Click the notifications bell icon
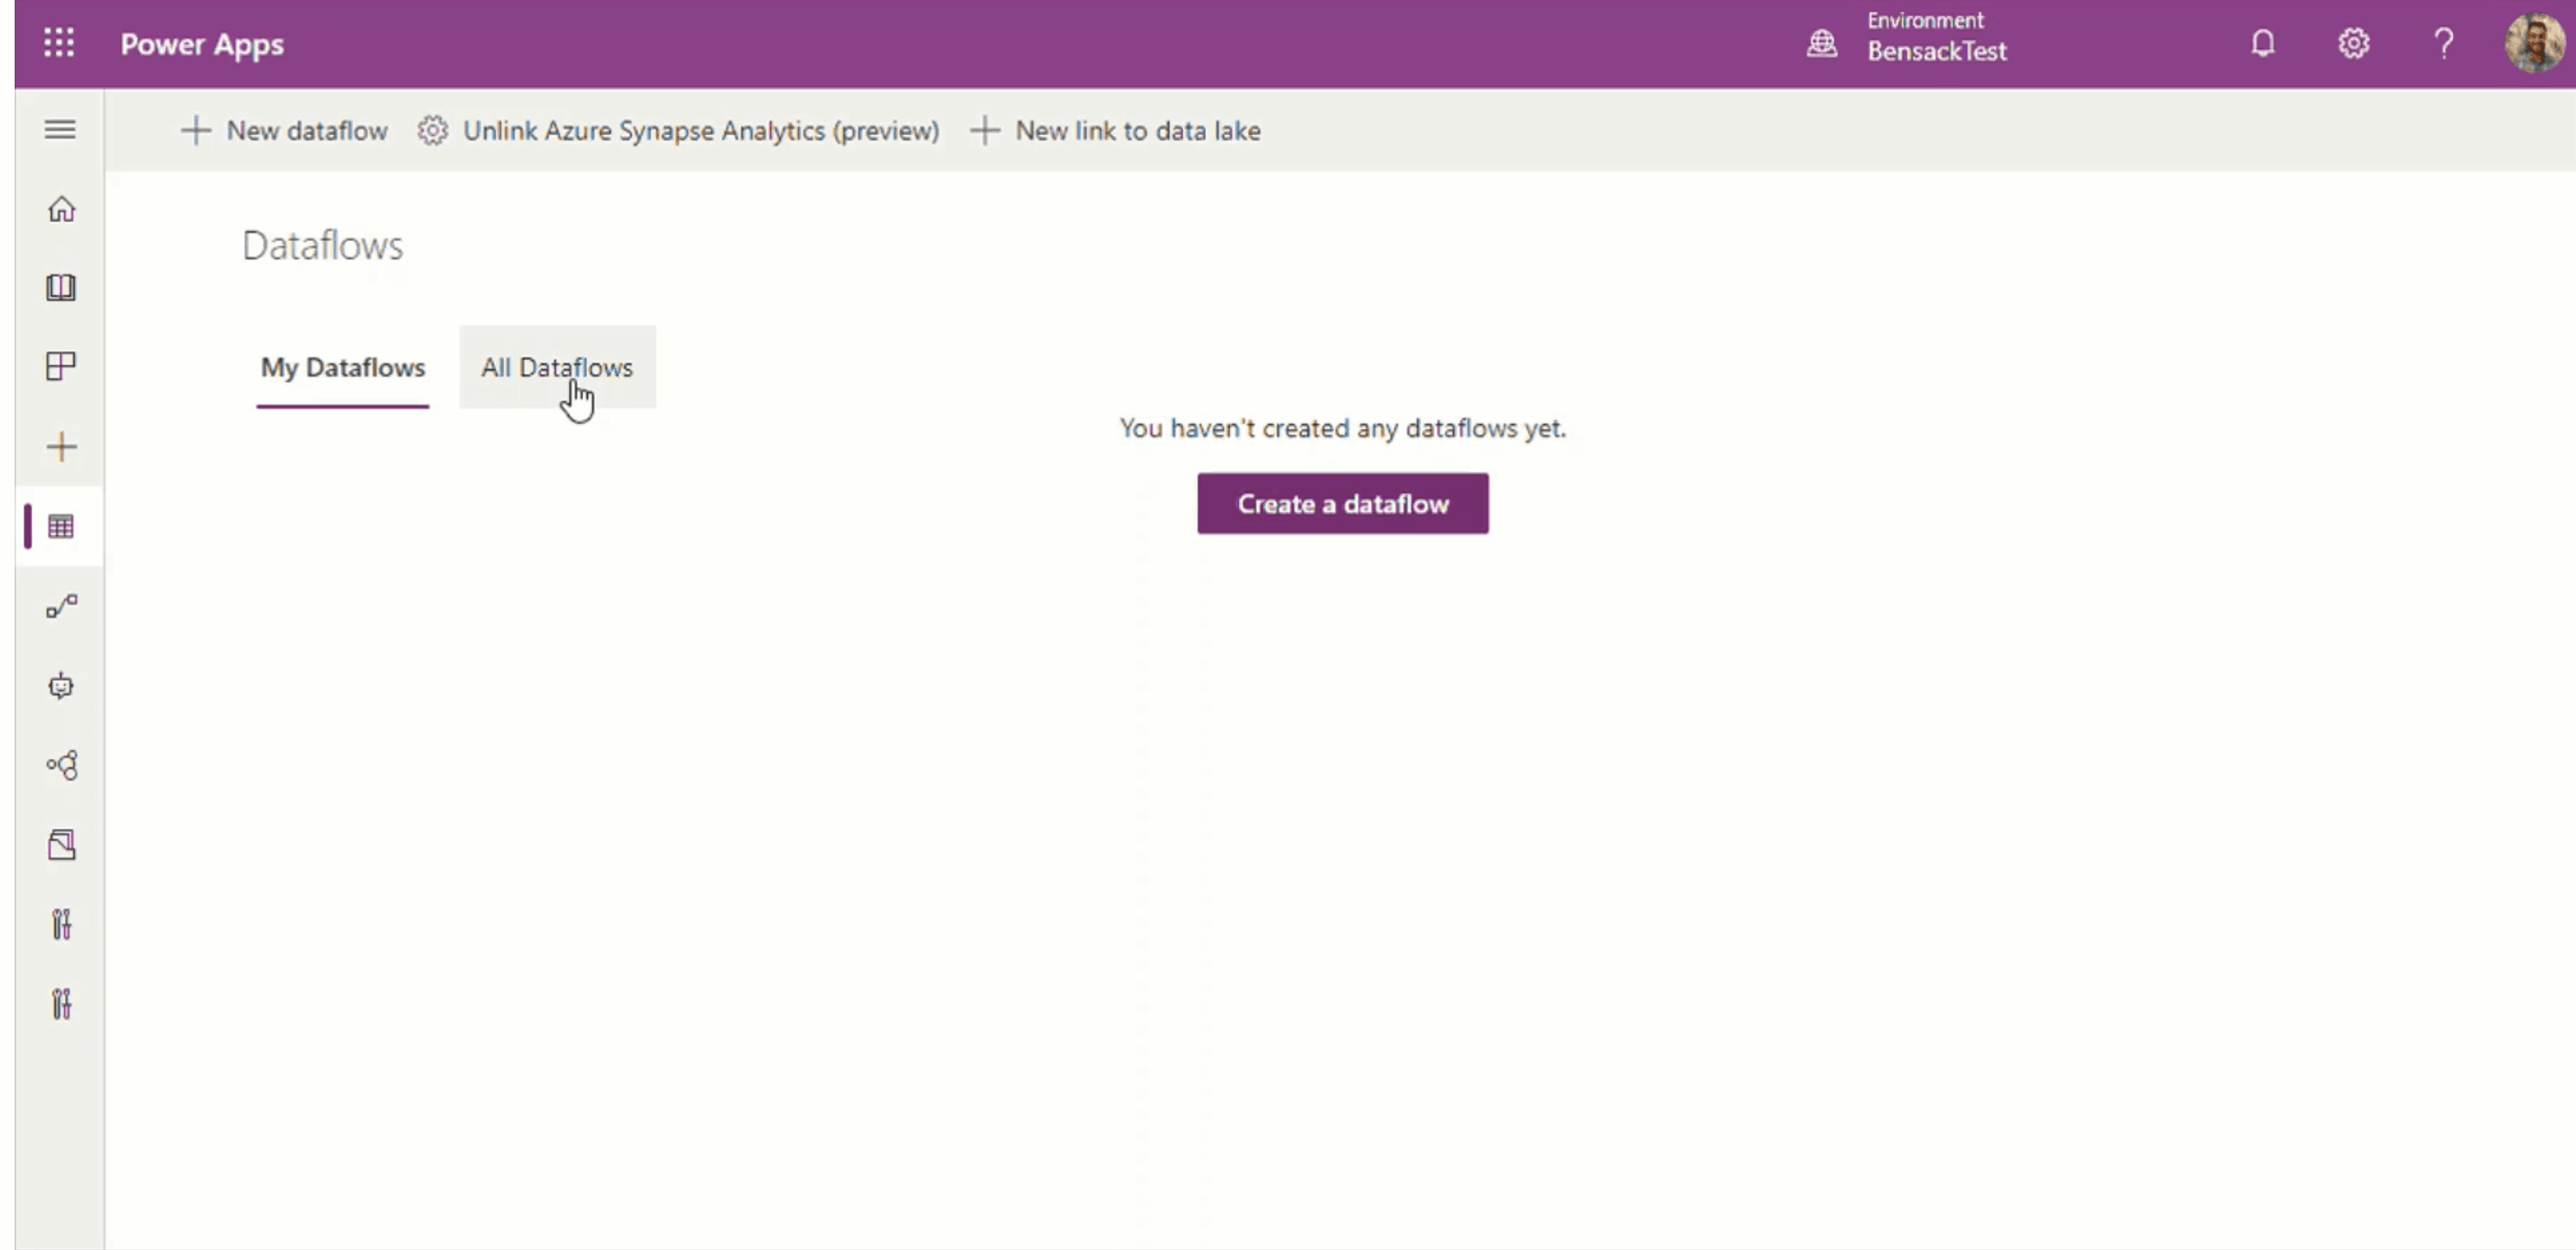 [2263, 43]
